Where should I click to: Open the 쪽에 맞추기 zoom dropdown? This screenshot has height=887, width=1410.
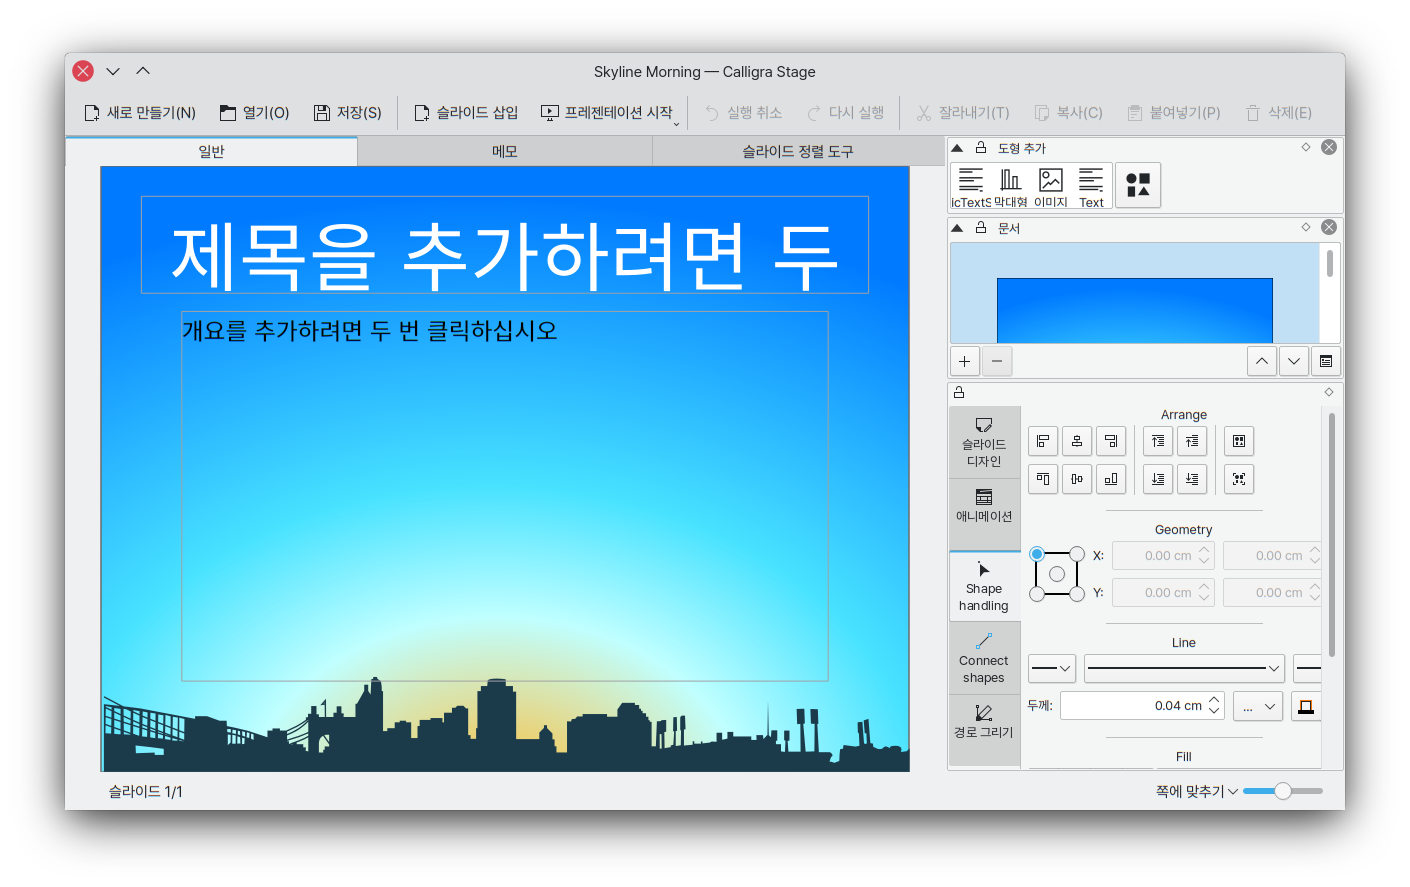(1196, 791)
